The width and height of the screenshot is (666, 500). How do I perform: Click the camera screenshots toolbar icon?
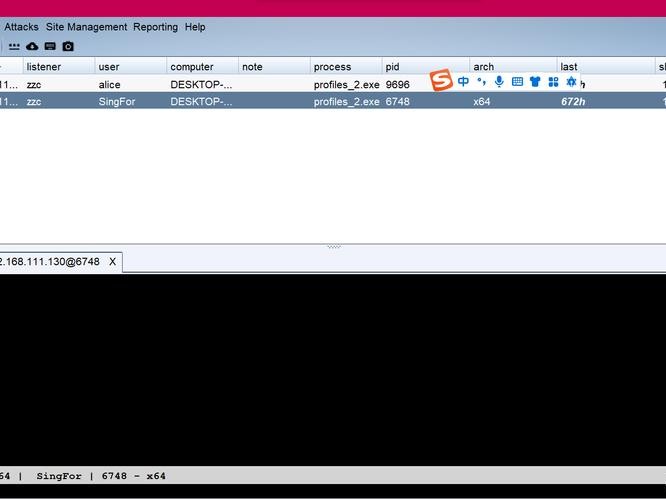click(x=68, y=46)
